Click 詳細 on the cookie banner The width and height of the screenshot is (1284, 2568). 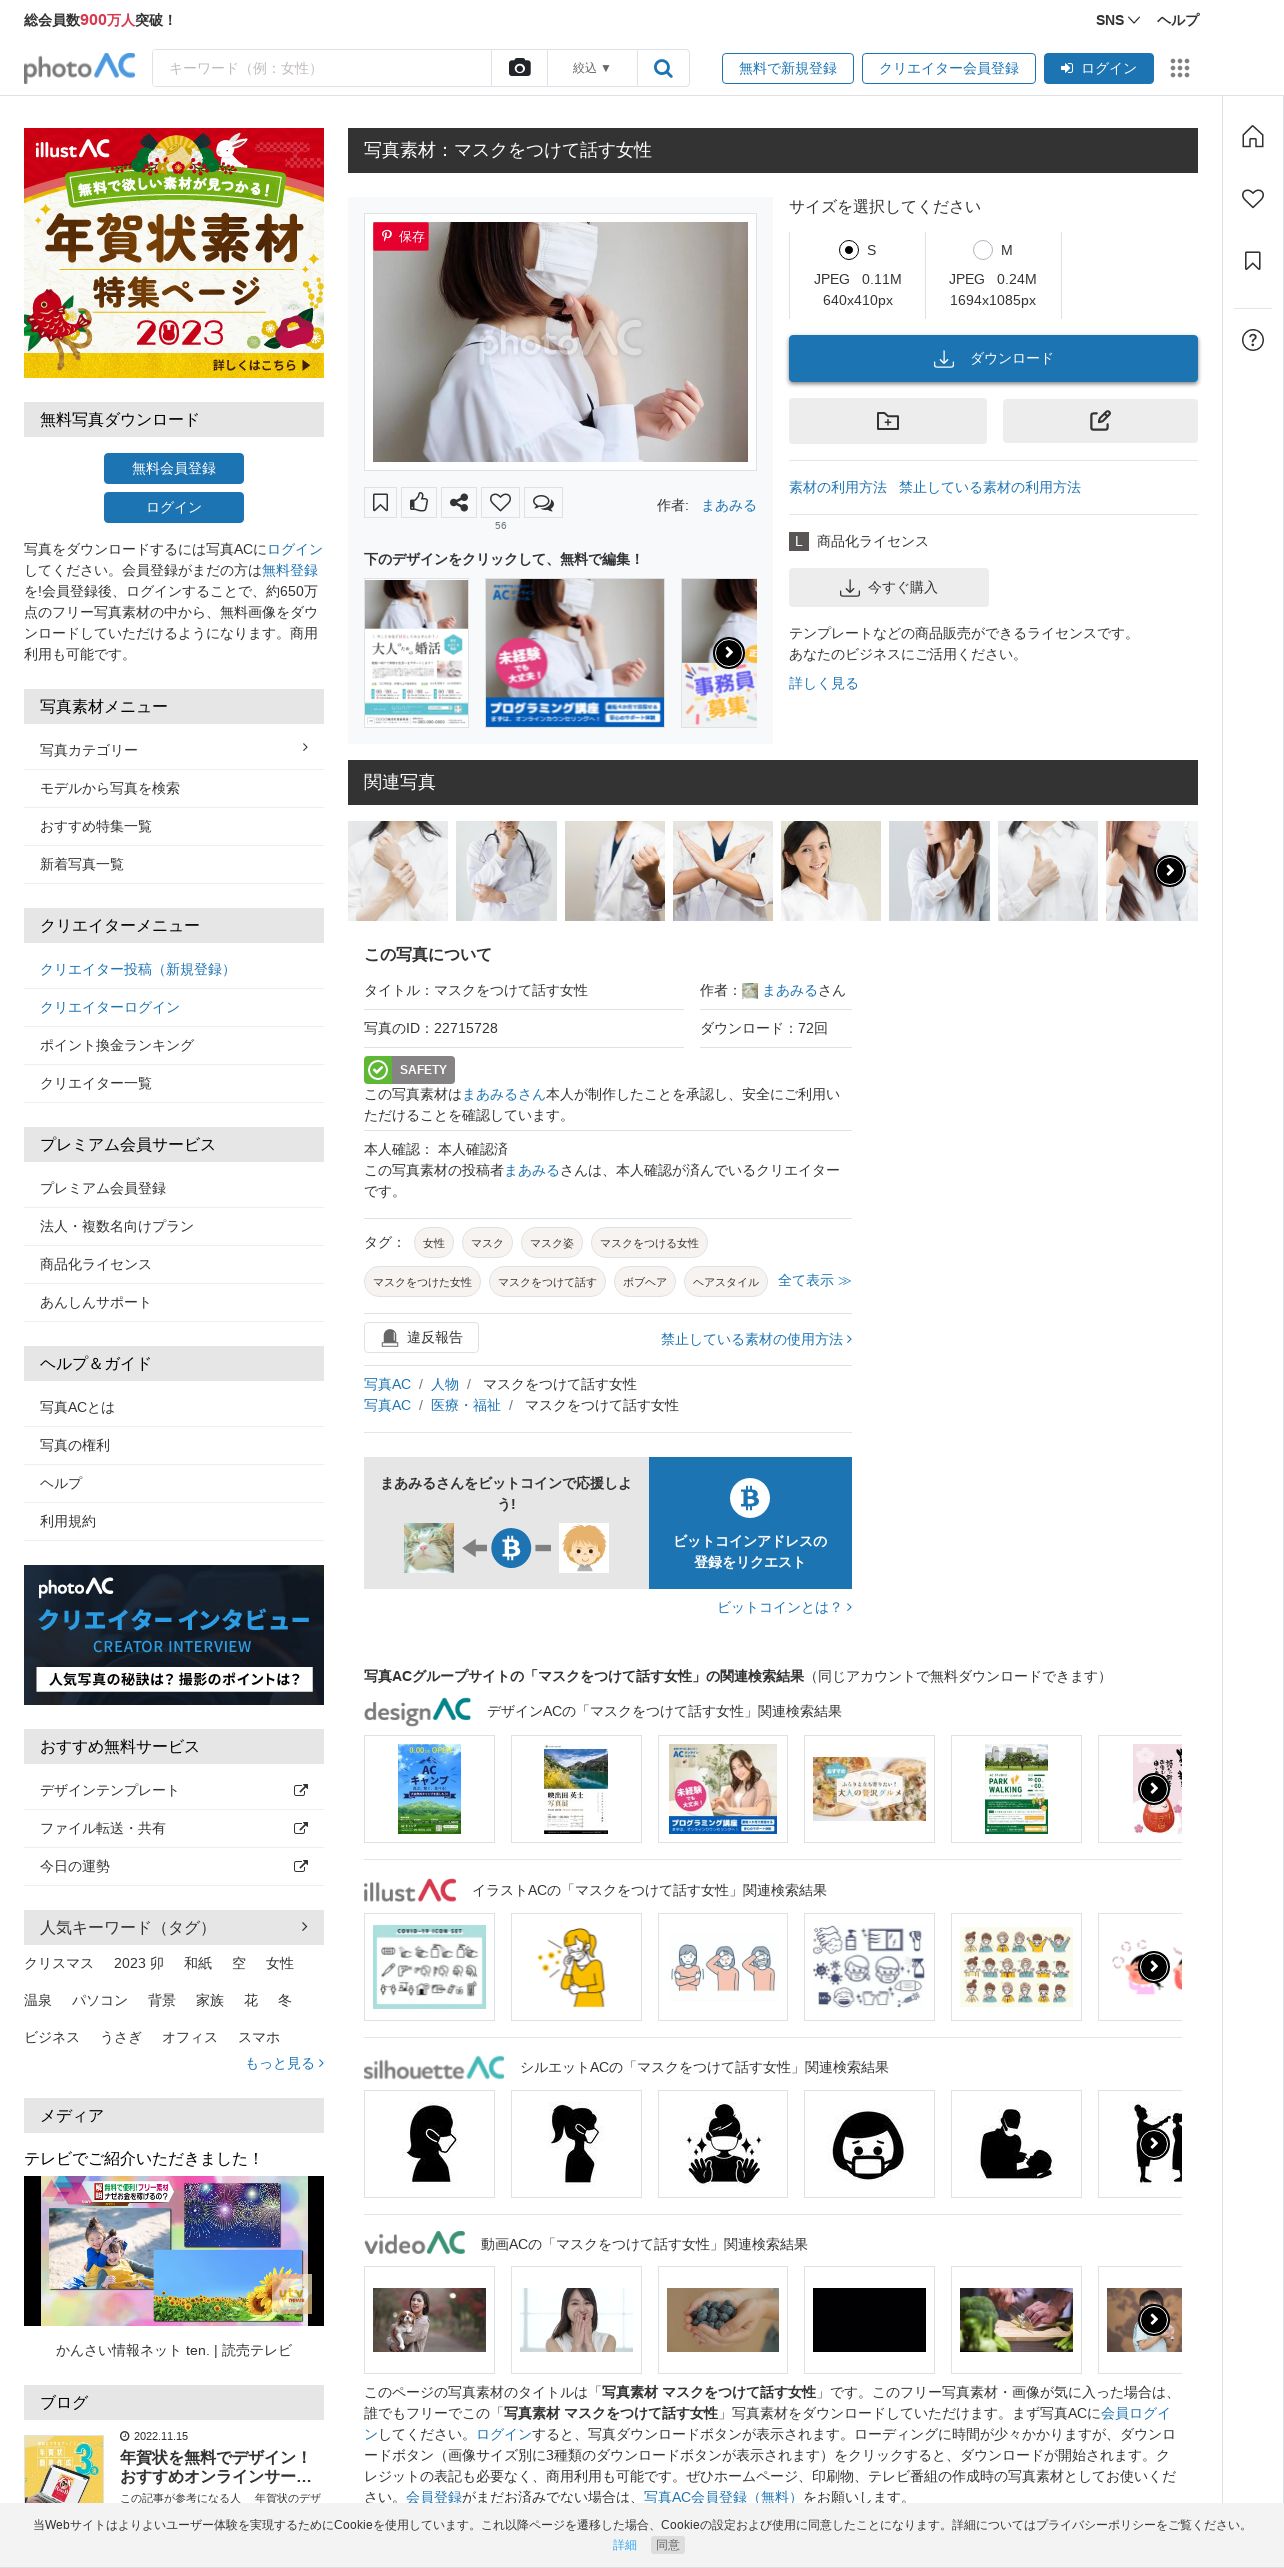click(x=625, y=2545)
